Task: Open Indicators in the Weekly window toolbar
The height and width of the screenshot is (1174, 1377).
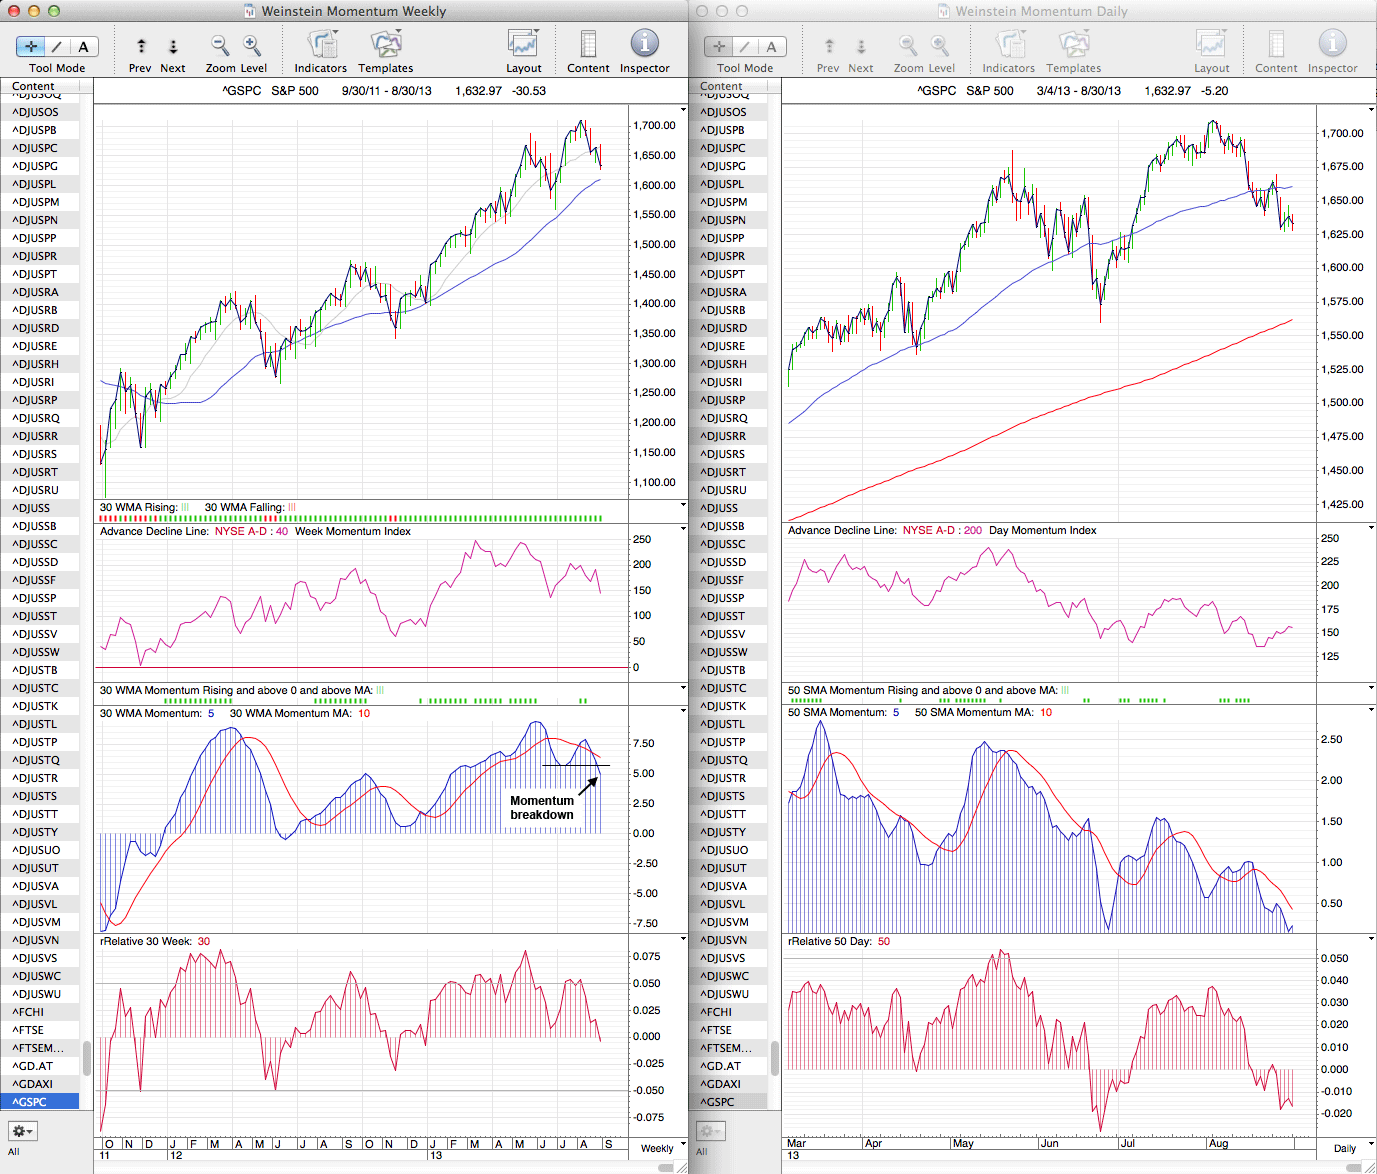Action: point(321,44)
